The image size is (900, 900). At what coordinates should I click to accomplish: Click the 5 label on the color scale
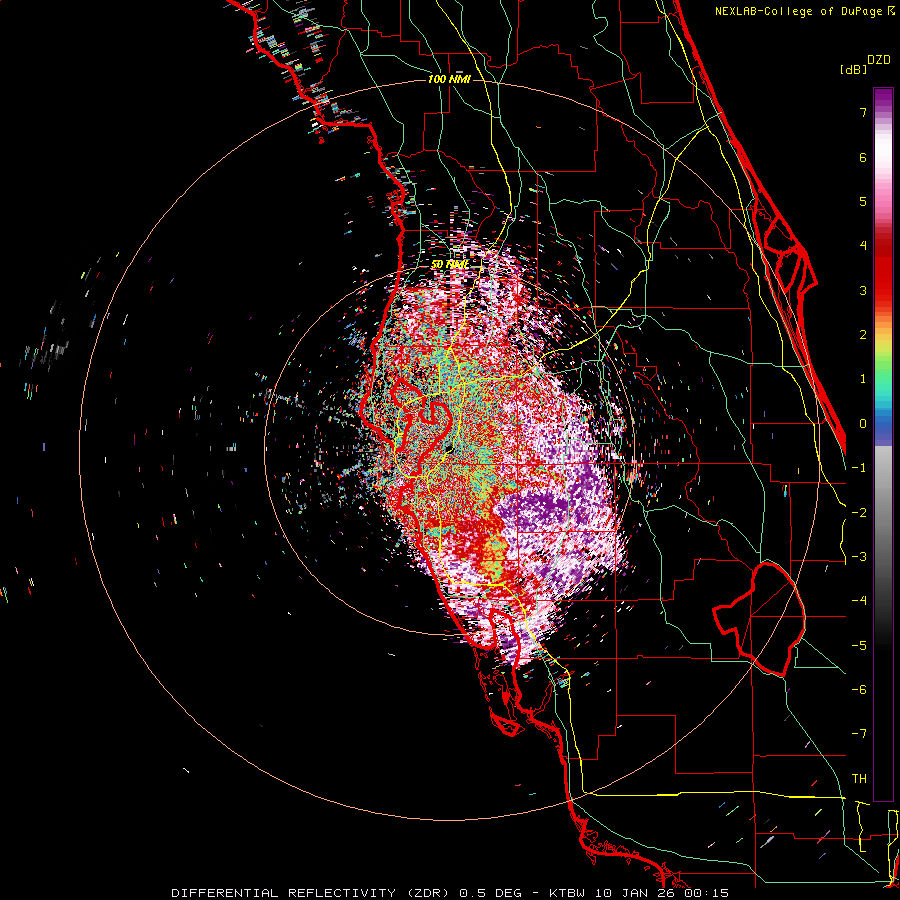click(863, 201)
